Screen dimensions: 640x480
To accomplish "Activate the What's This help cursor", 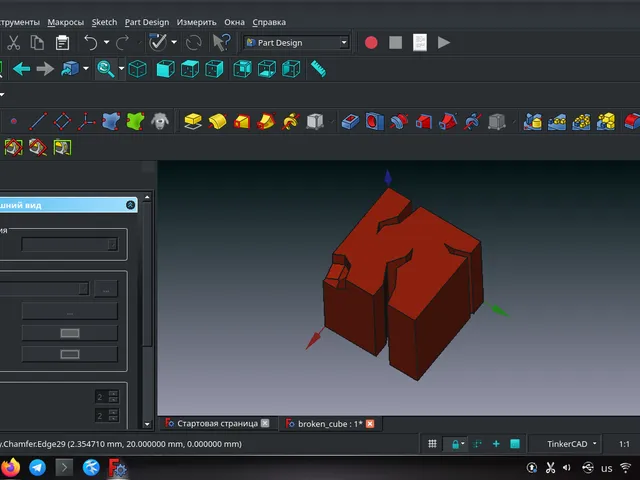I will point(222,42).
